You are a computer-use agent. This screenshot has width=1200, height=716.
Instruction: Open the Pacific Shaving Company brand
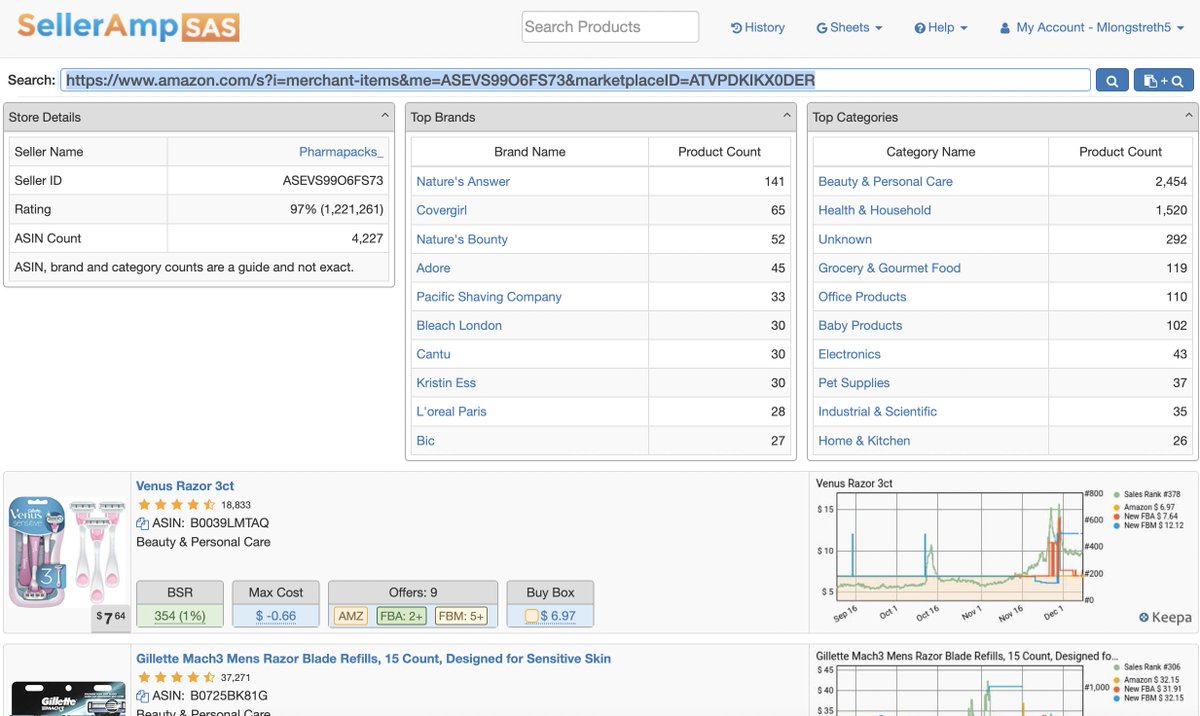[489, 297]
